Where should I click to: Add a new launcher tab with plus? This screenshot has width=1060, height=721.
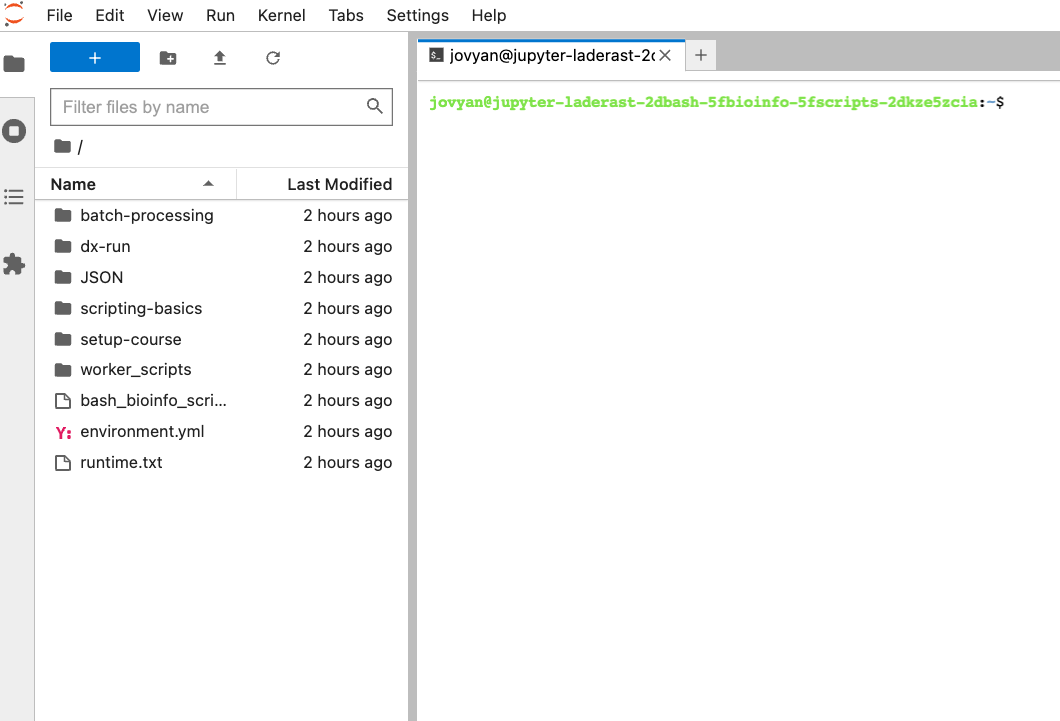coord(701,55)
